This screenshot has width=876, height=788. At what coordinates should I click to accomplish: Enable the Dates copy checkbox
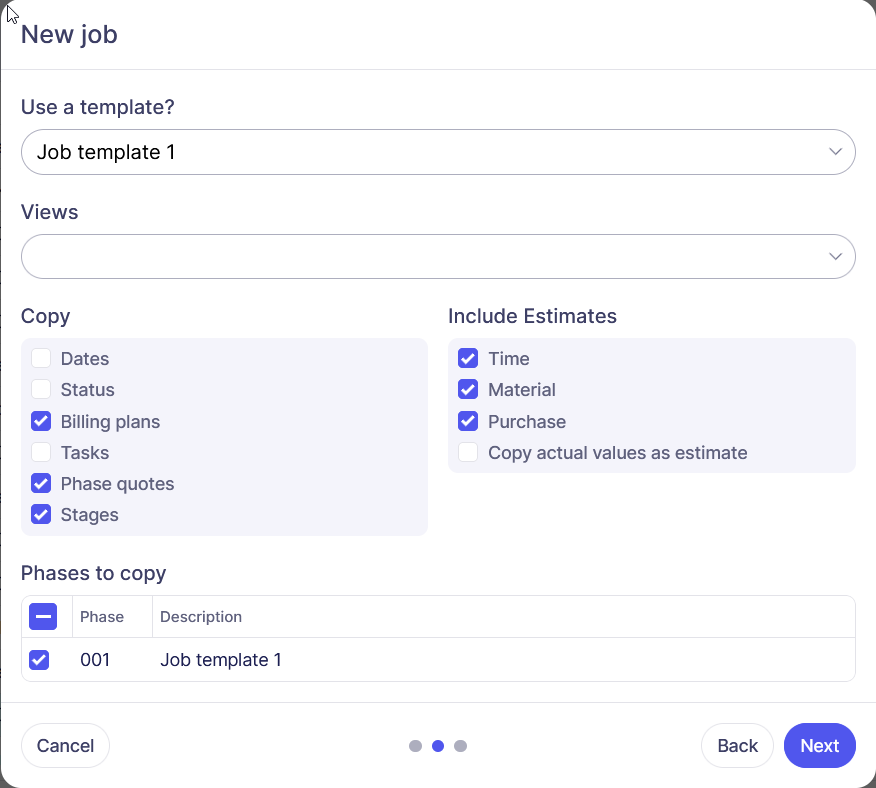(x=41, y=359)
